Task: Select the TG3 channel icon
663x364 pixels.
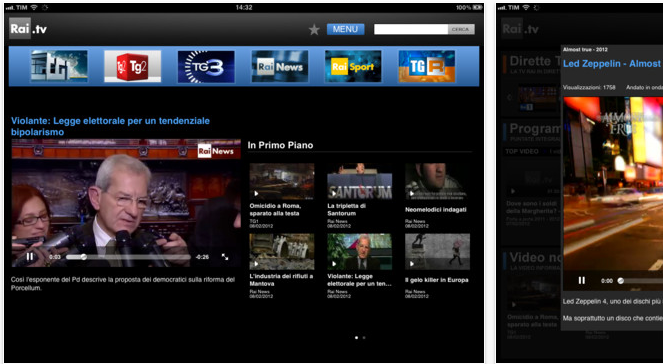Action: (206, 66)
